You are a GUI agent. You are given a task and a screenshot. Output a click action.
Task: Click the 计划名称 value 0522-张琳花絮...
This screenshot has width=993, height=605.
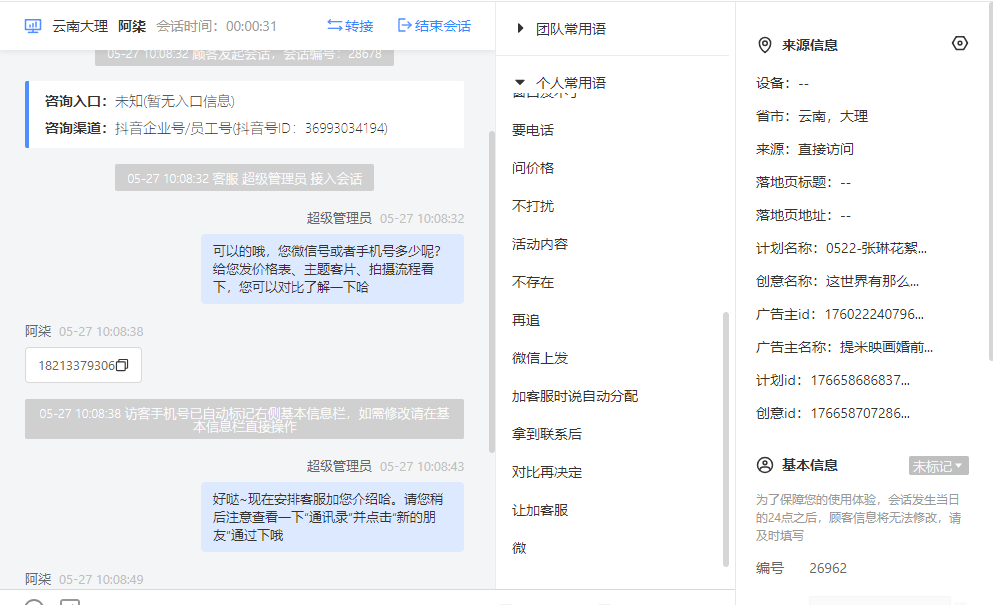pos(876,248)
